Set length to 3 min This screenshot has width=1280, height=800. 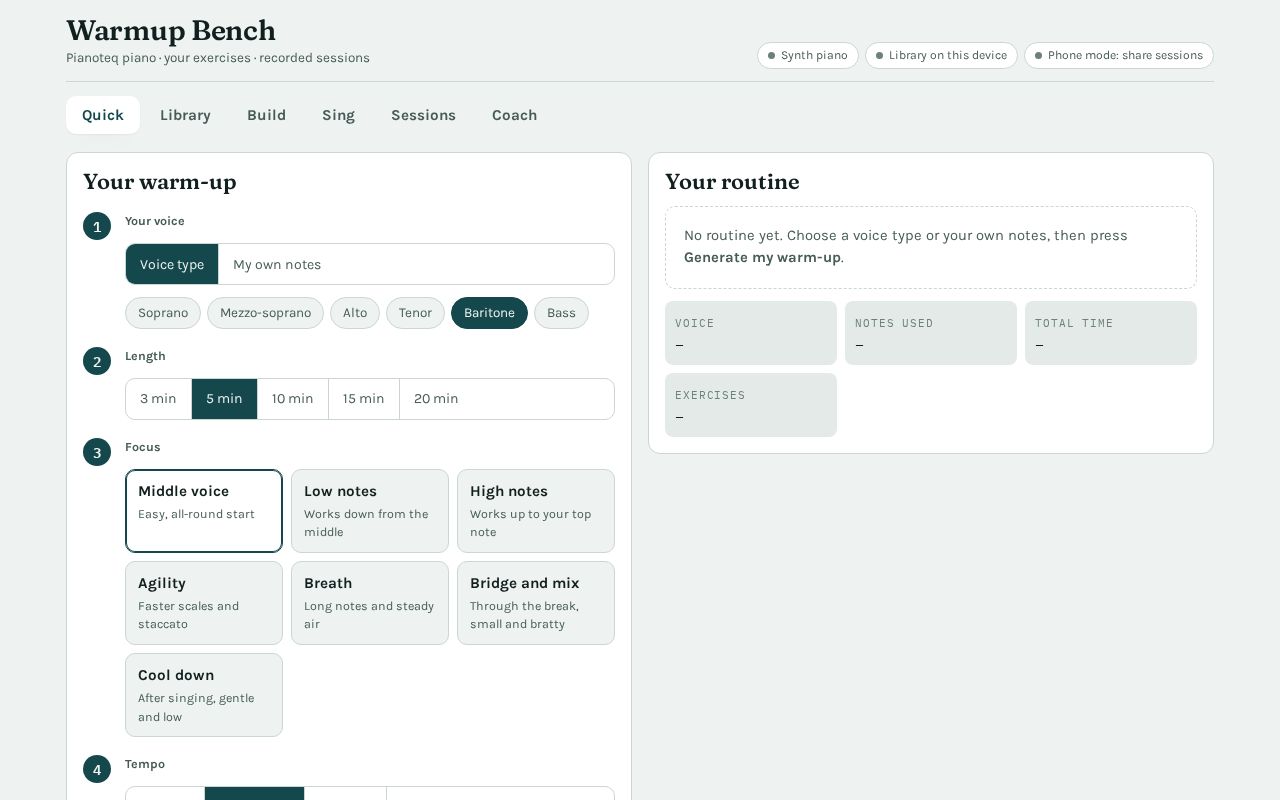158,399
